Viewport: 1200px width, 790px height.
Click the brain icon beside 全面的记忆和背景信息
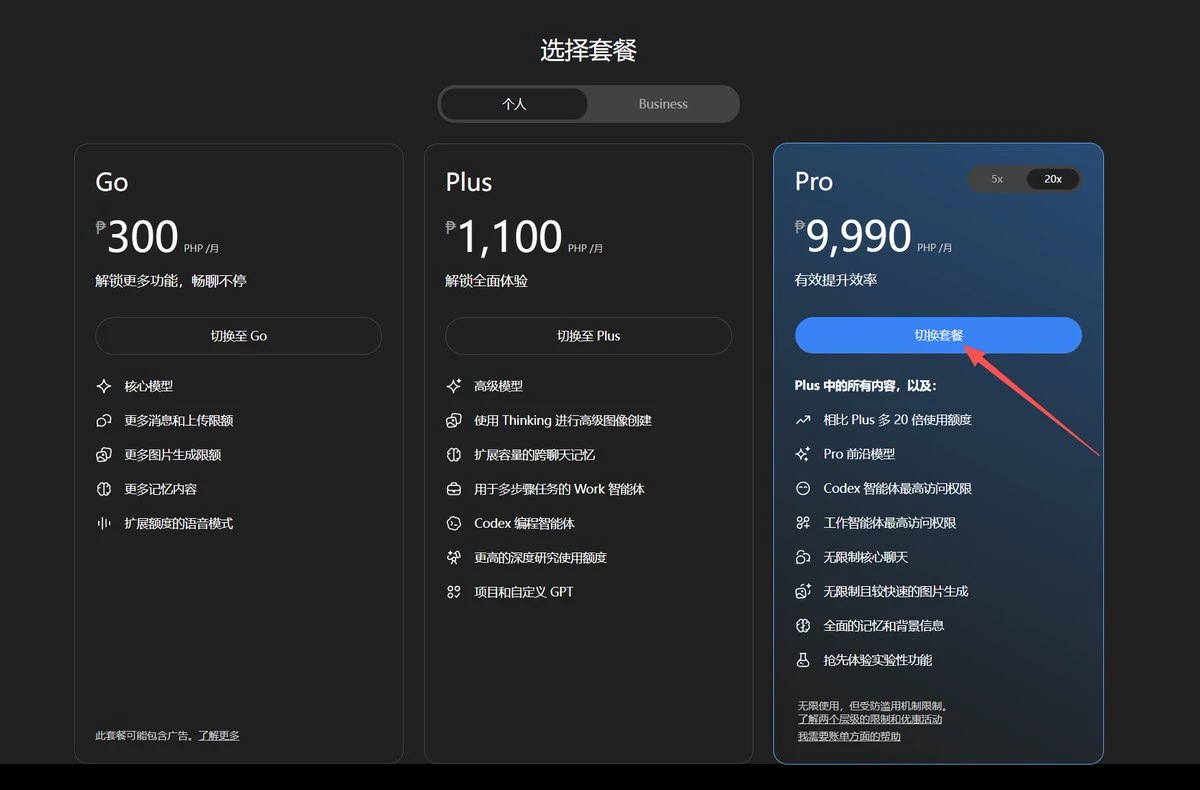click(802, 625)
